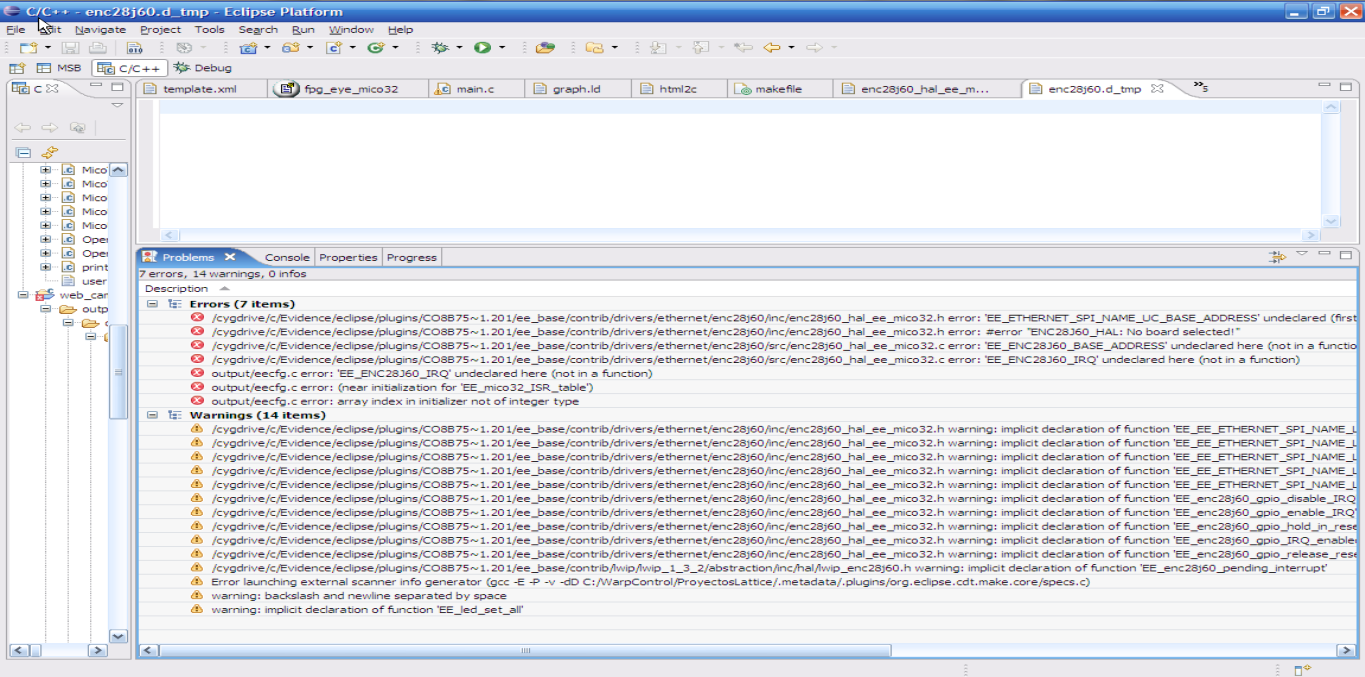Open the Help menu
The height and width of the screenshot is (677, 1365).
pyautogui.click(x=400, y=29)
